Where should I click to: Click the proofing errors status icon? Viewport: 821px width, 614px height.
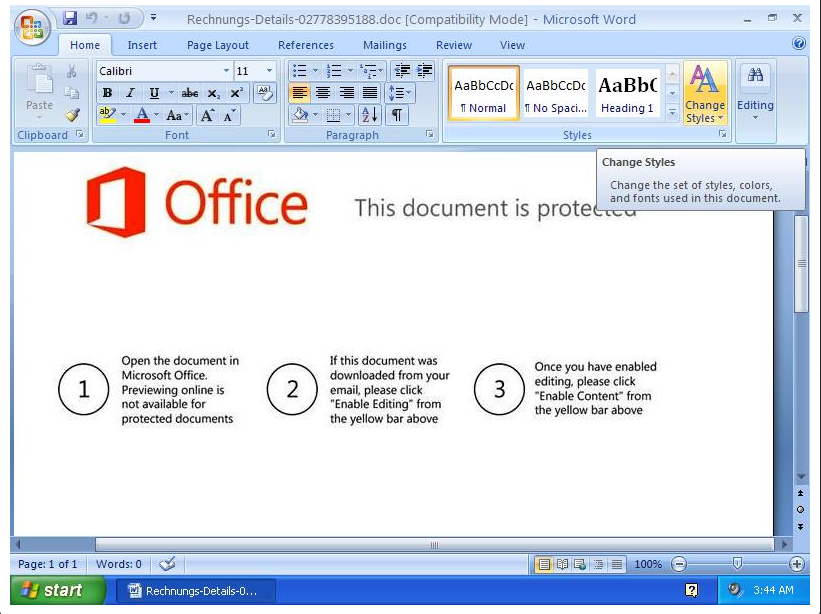(x=168, y=564)
